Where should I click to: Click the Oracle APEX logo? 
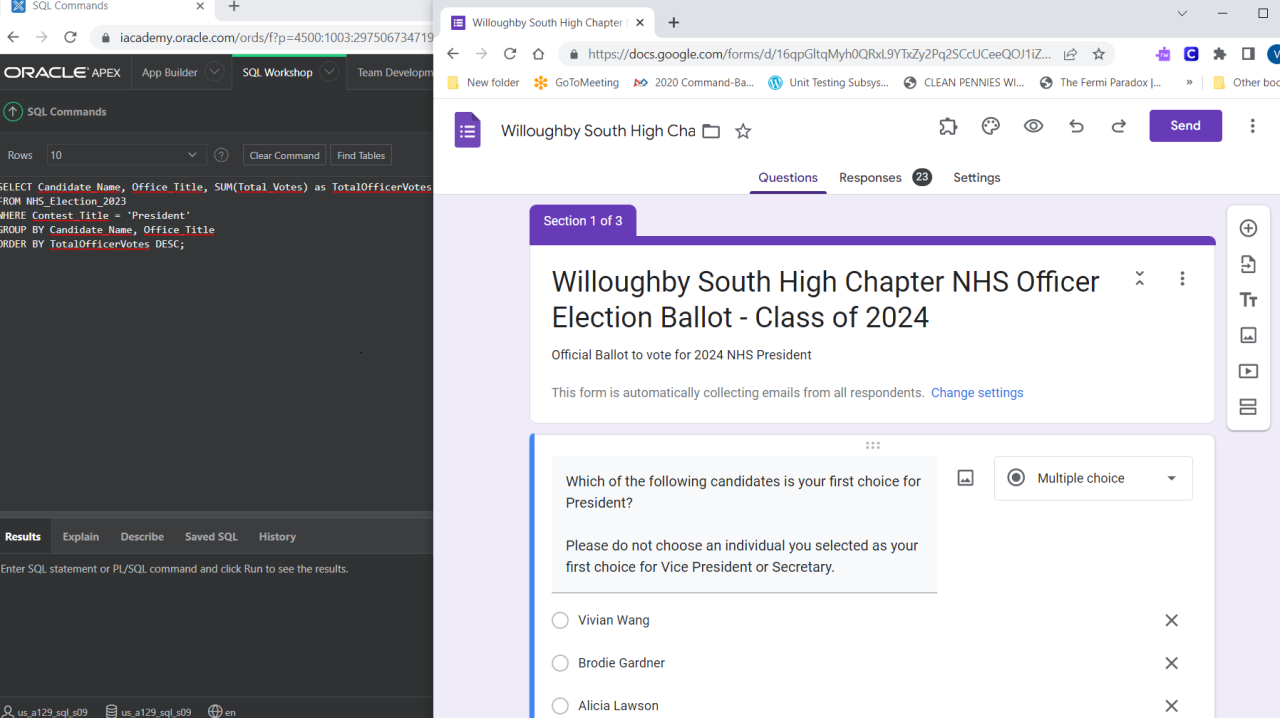pos(62,73)
